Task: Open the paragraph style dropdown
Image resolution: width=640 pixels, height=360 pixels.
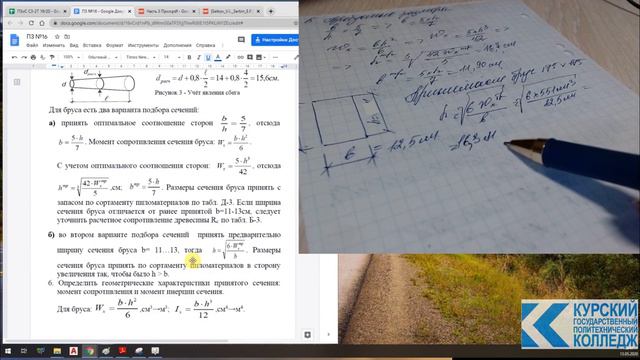Action: (102, 58)
